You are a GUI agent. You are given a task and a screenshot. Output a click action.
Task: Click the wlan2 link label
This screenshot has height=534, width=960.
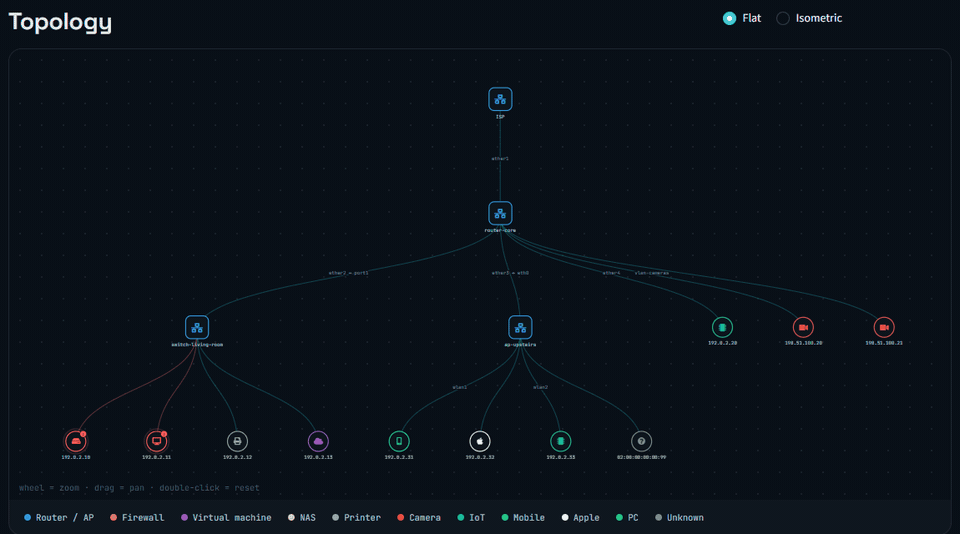click(x=541, y=387)
